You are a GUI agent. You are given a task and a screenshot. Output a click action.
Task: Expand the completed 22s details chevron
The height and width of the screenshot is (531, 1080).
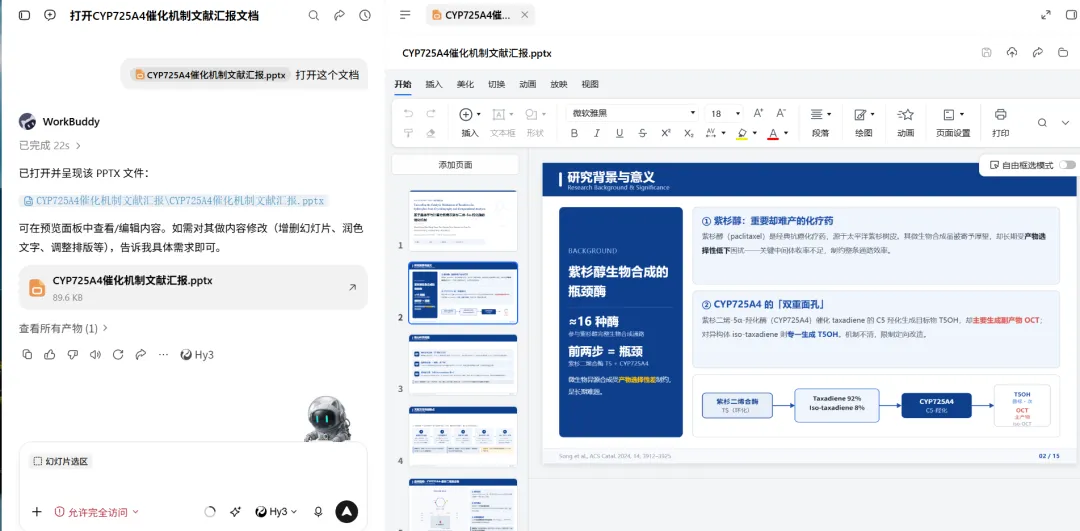79,145
